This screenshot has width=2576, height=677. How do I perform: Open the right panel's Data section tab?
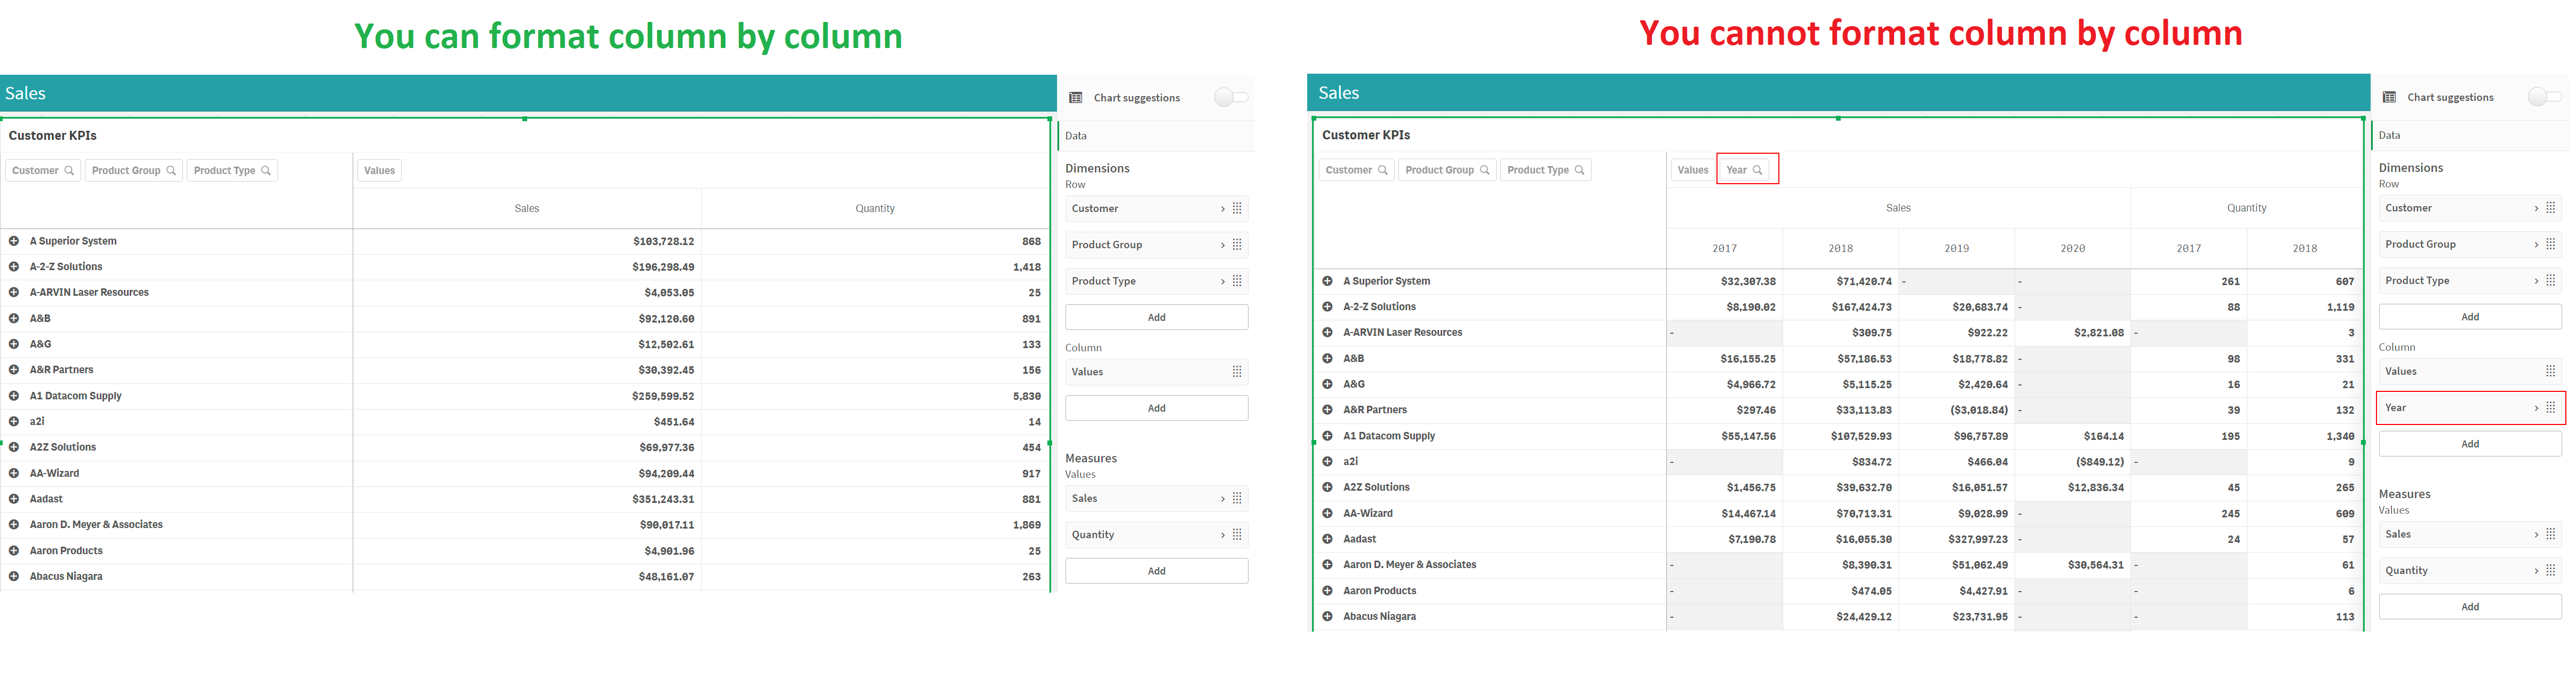click(2389, 135)
